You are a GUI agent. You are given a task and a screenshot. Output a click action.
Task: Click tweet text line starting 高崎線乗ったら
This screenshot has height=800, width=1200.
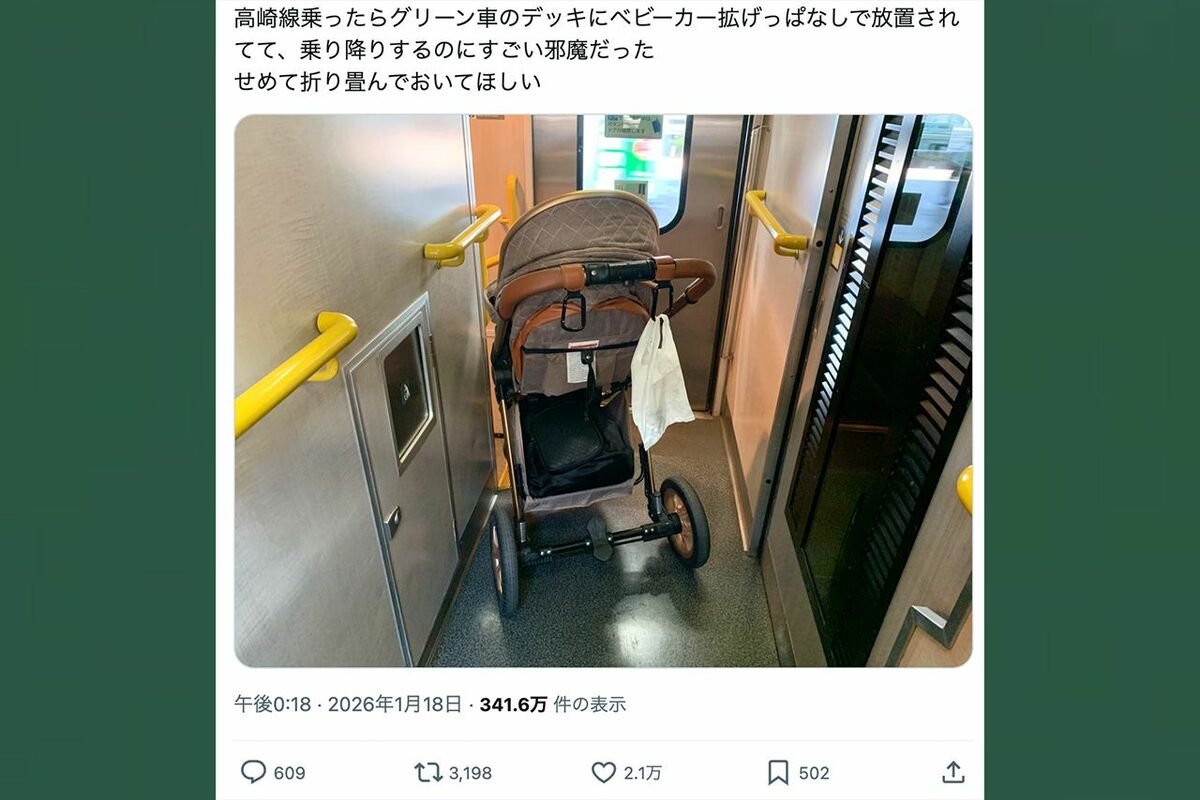click(x=597, y=18)
